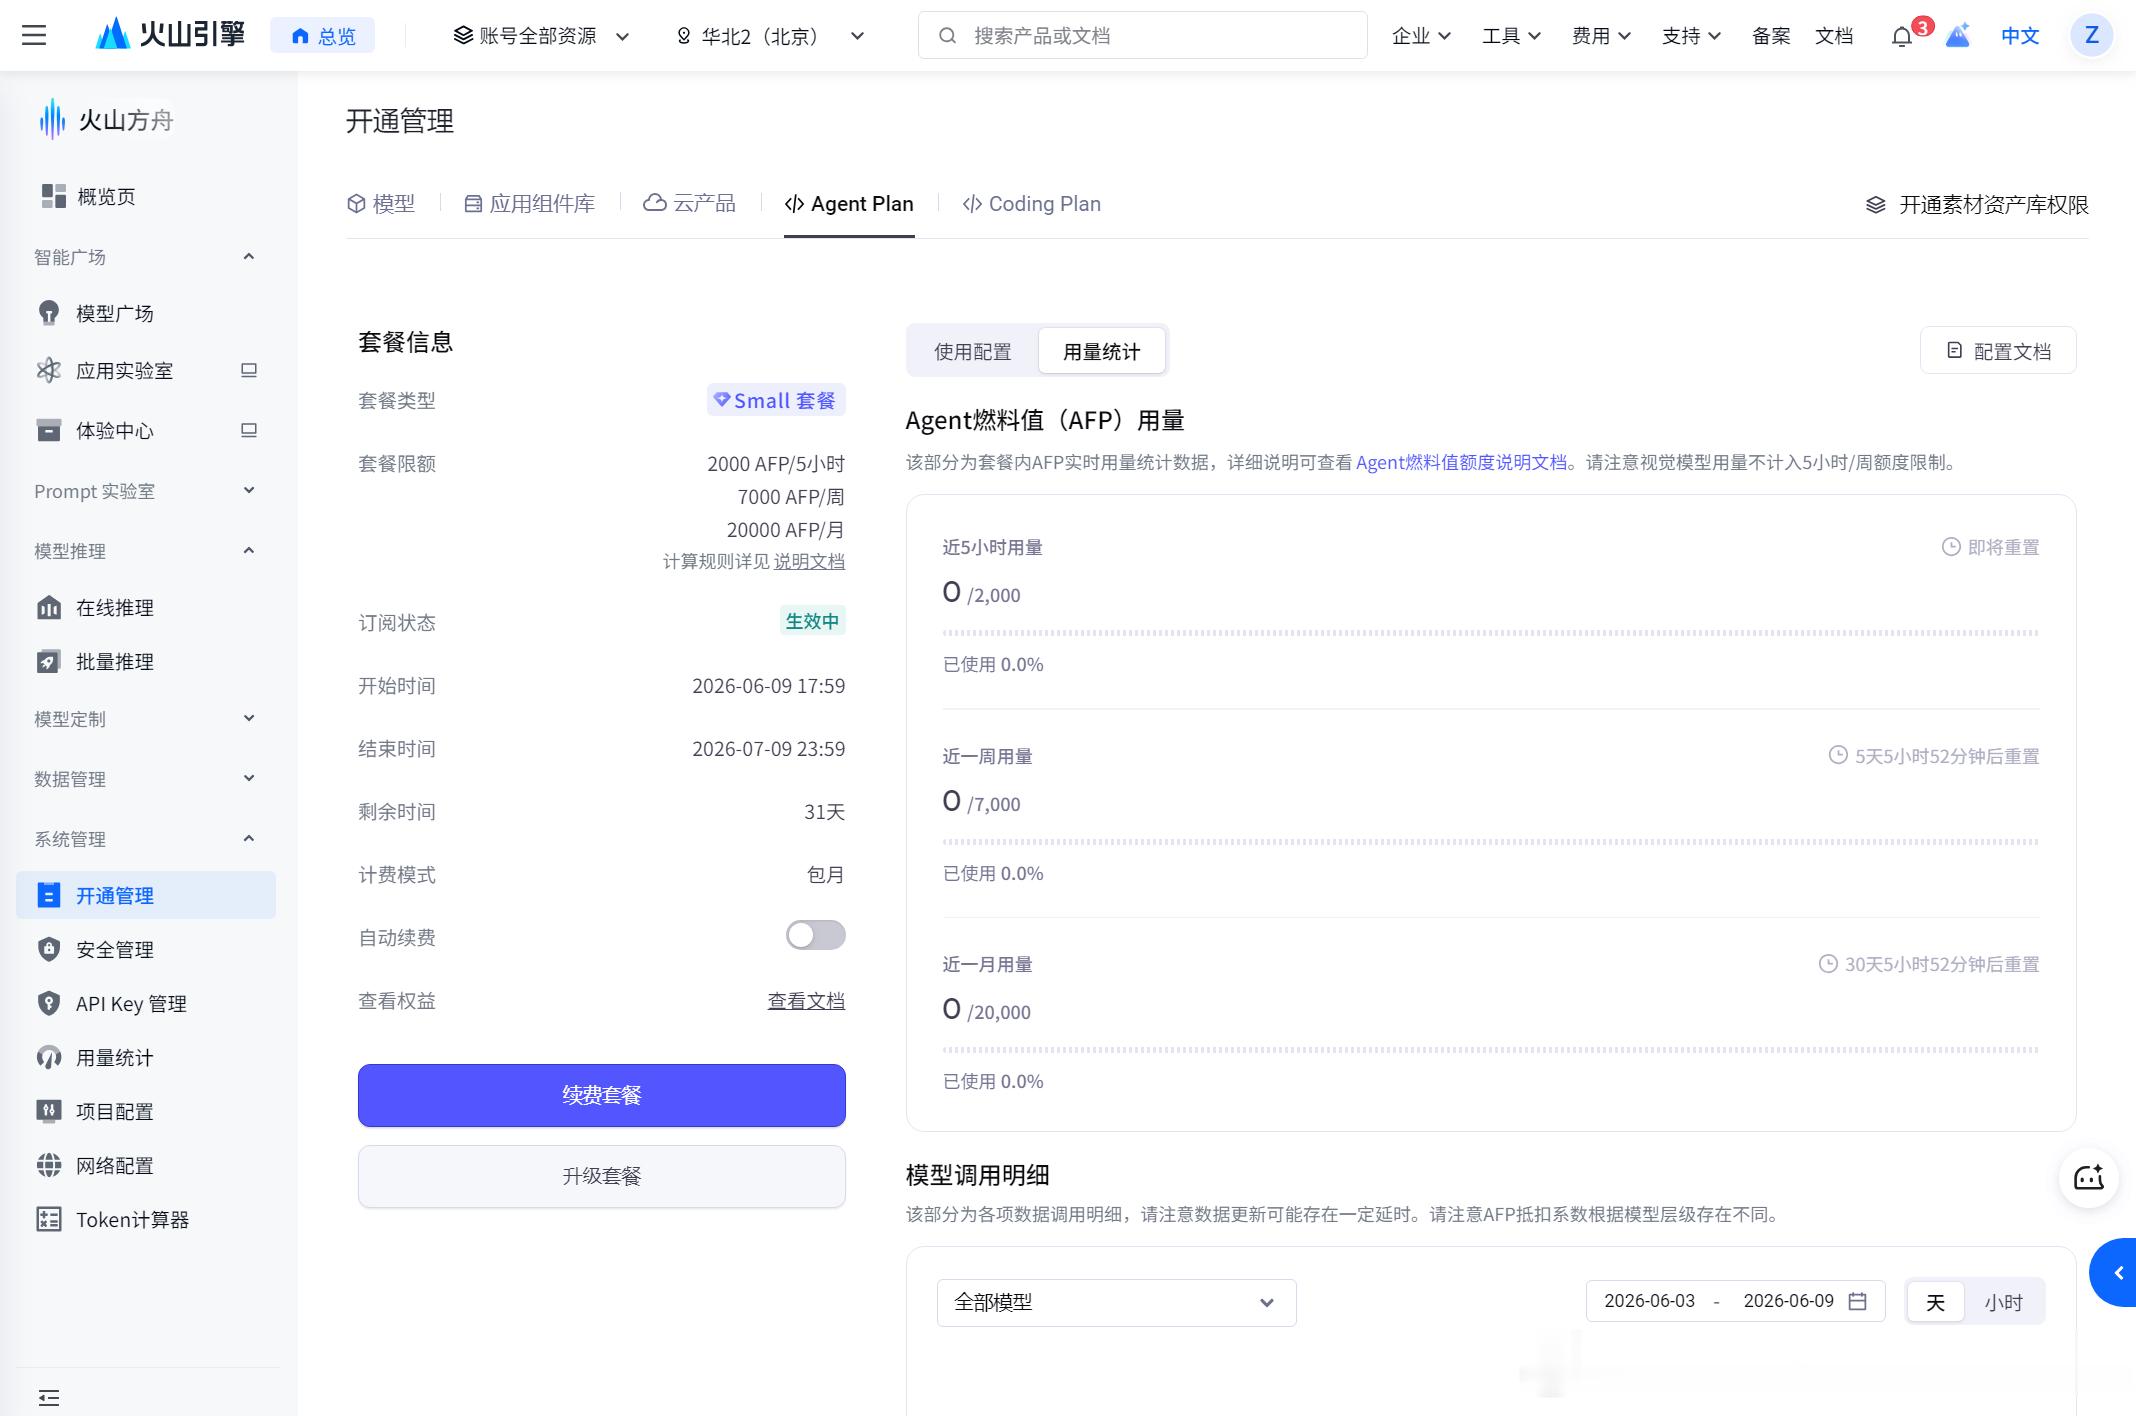This screenshot has width=2136, height=1416.
Task: Switch to the 使用配置 tab
Action: [x=973, y=351]
